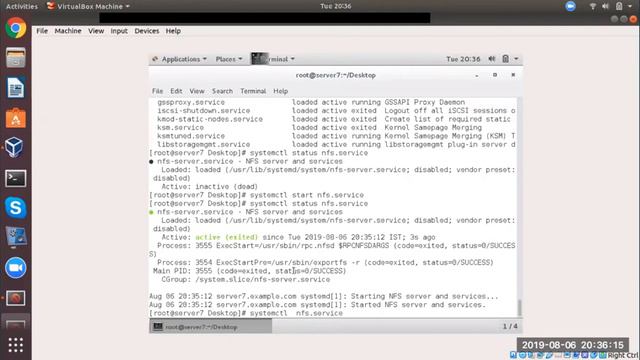Expand the guest system menu arrow
640x360 pixels.
pos(516,59)
